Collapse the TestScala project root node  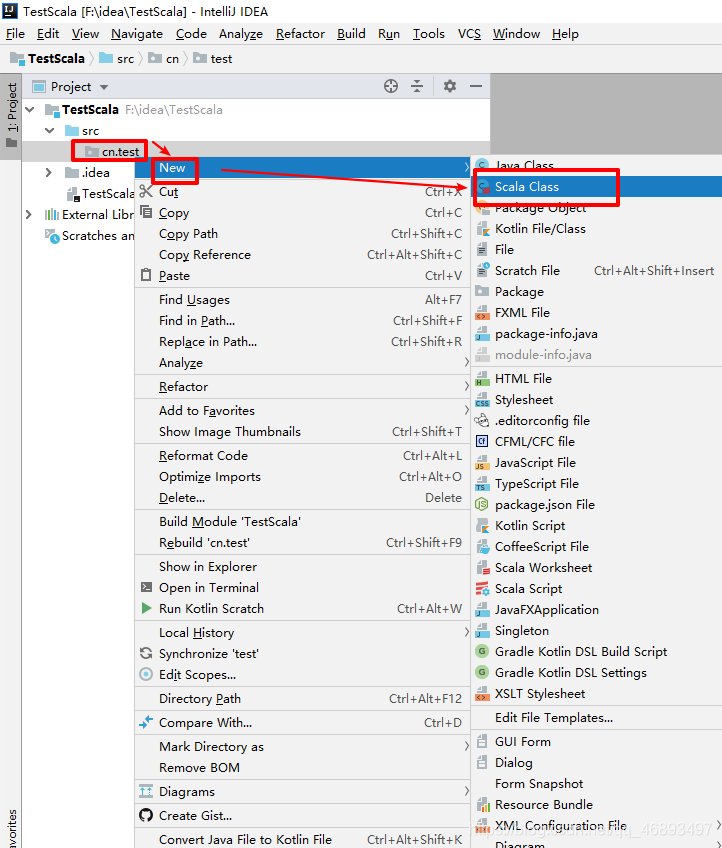tap(30, 110)
